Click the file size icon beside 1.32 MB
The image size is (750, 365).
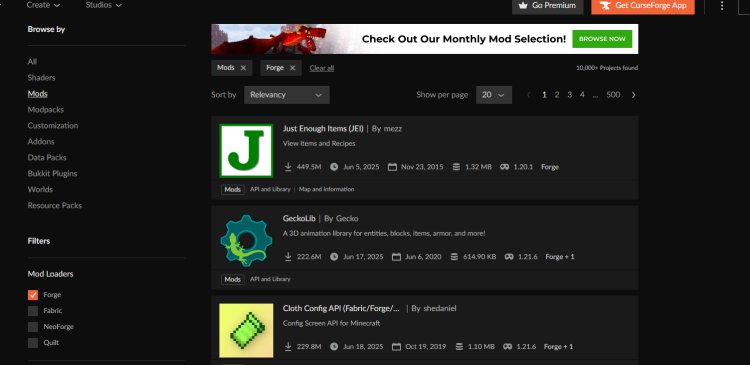click(x=456, y=167)
